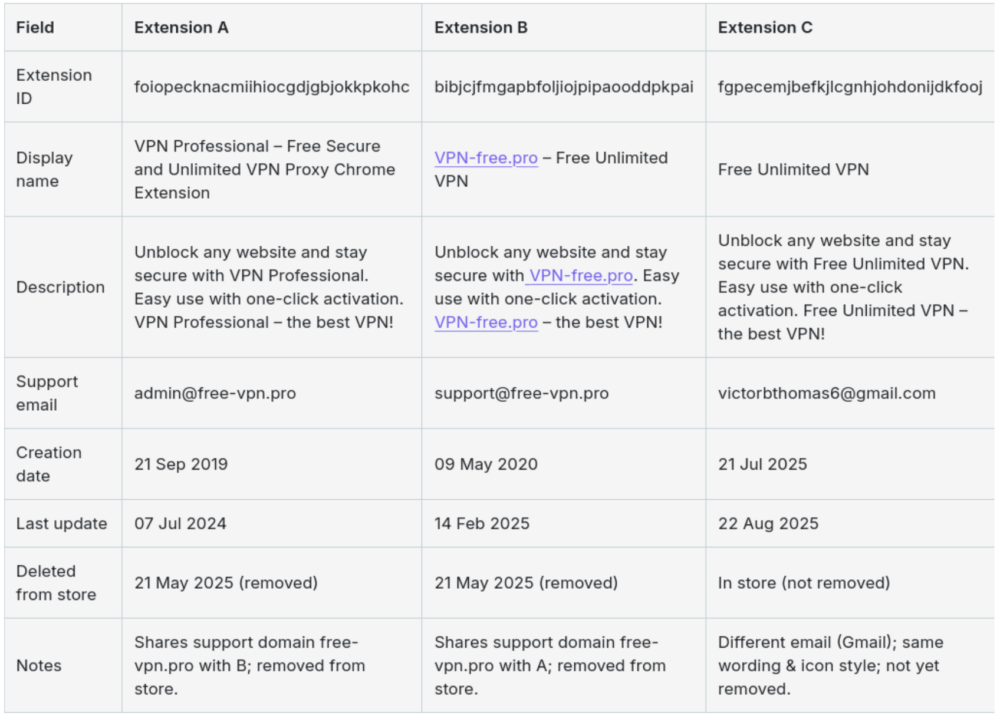Screen dimensions: 1000x719
Task: Select the last update 14 Feb 2025
Action: [482, 524]
